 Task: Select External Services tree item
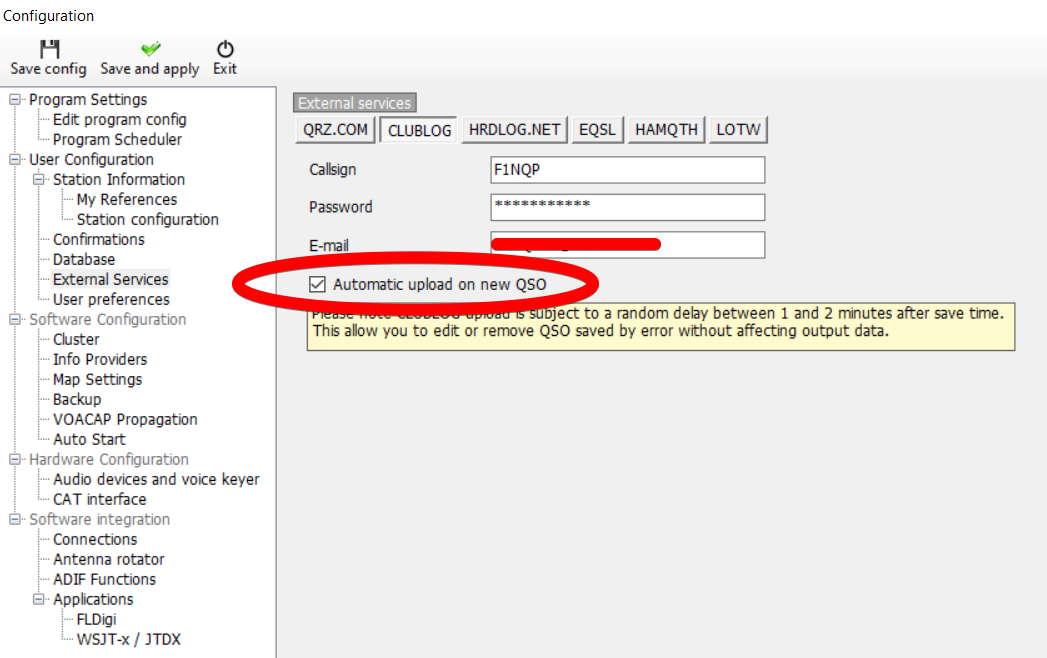pos(111,279)
